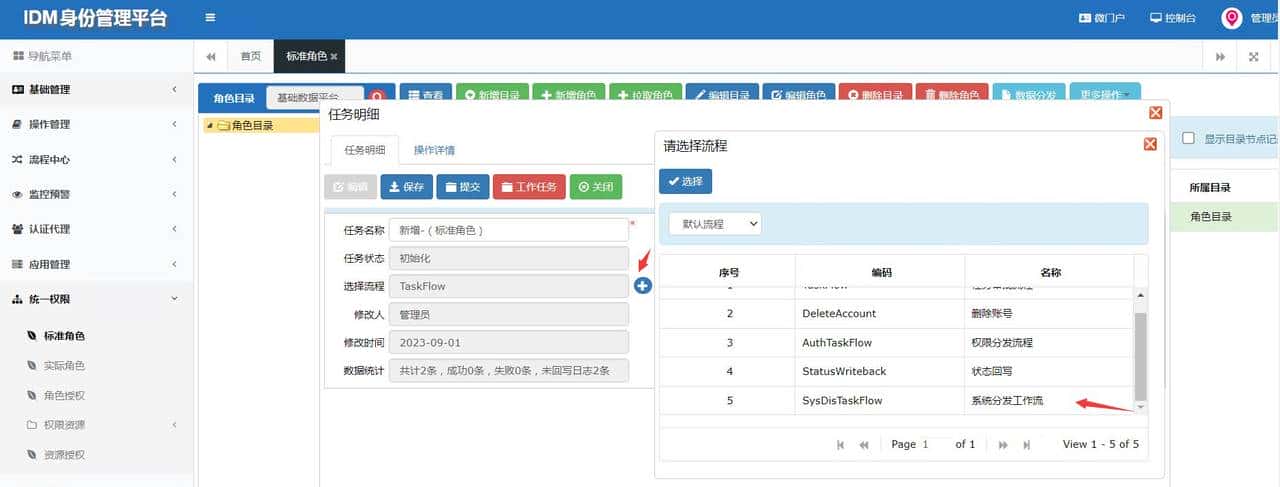The image size is (1280, 487).
Task: Open the 默认流程 dropdown
Action: coord(715,224)
